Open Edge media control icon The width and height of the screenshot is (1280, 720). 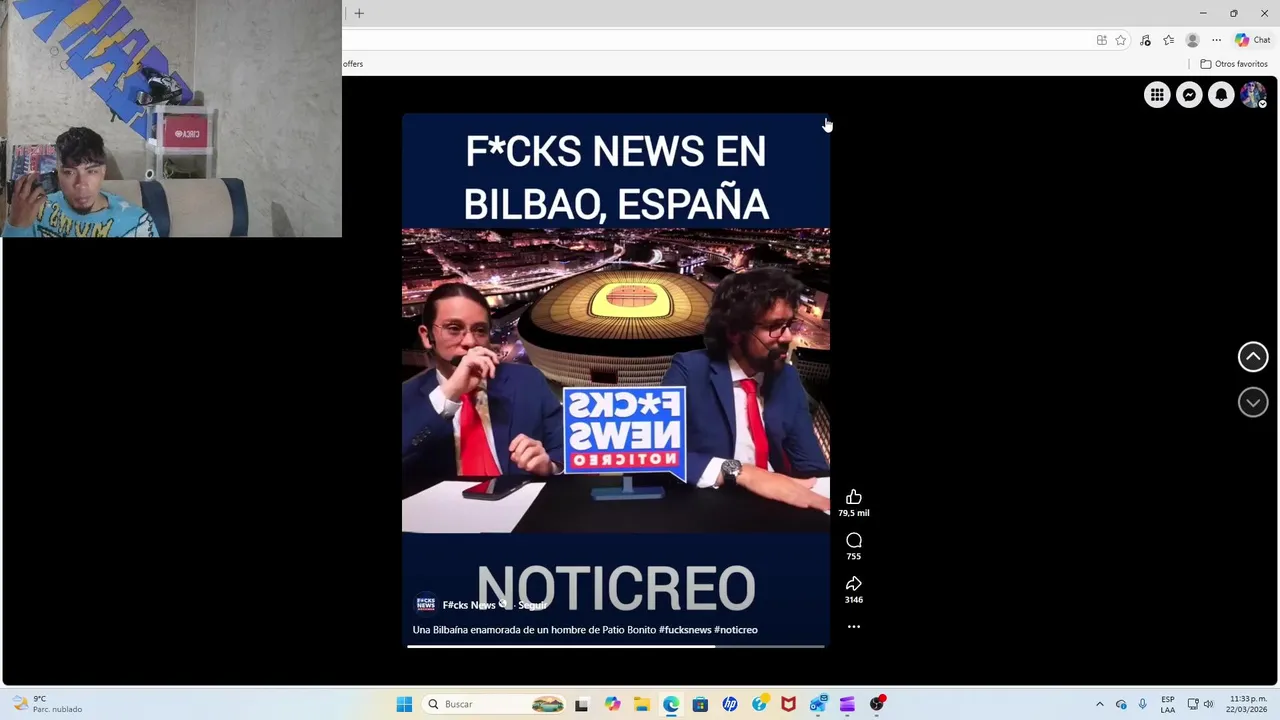click(1145, 40)
